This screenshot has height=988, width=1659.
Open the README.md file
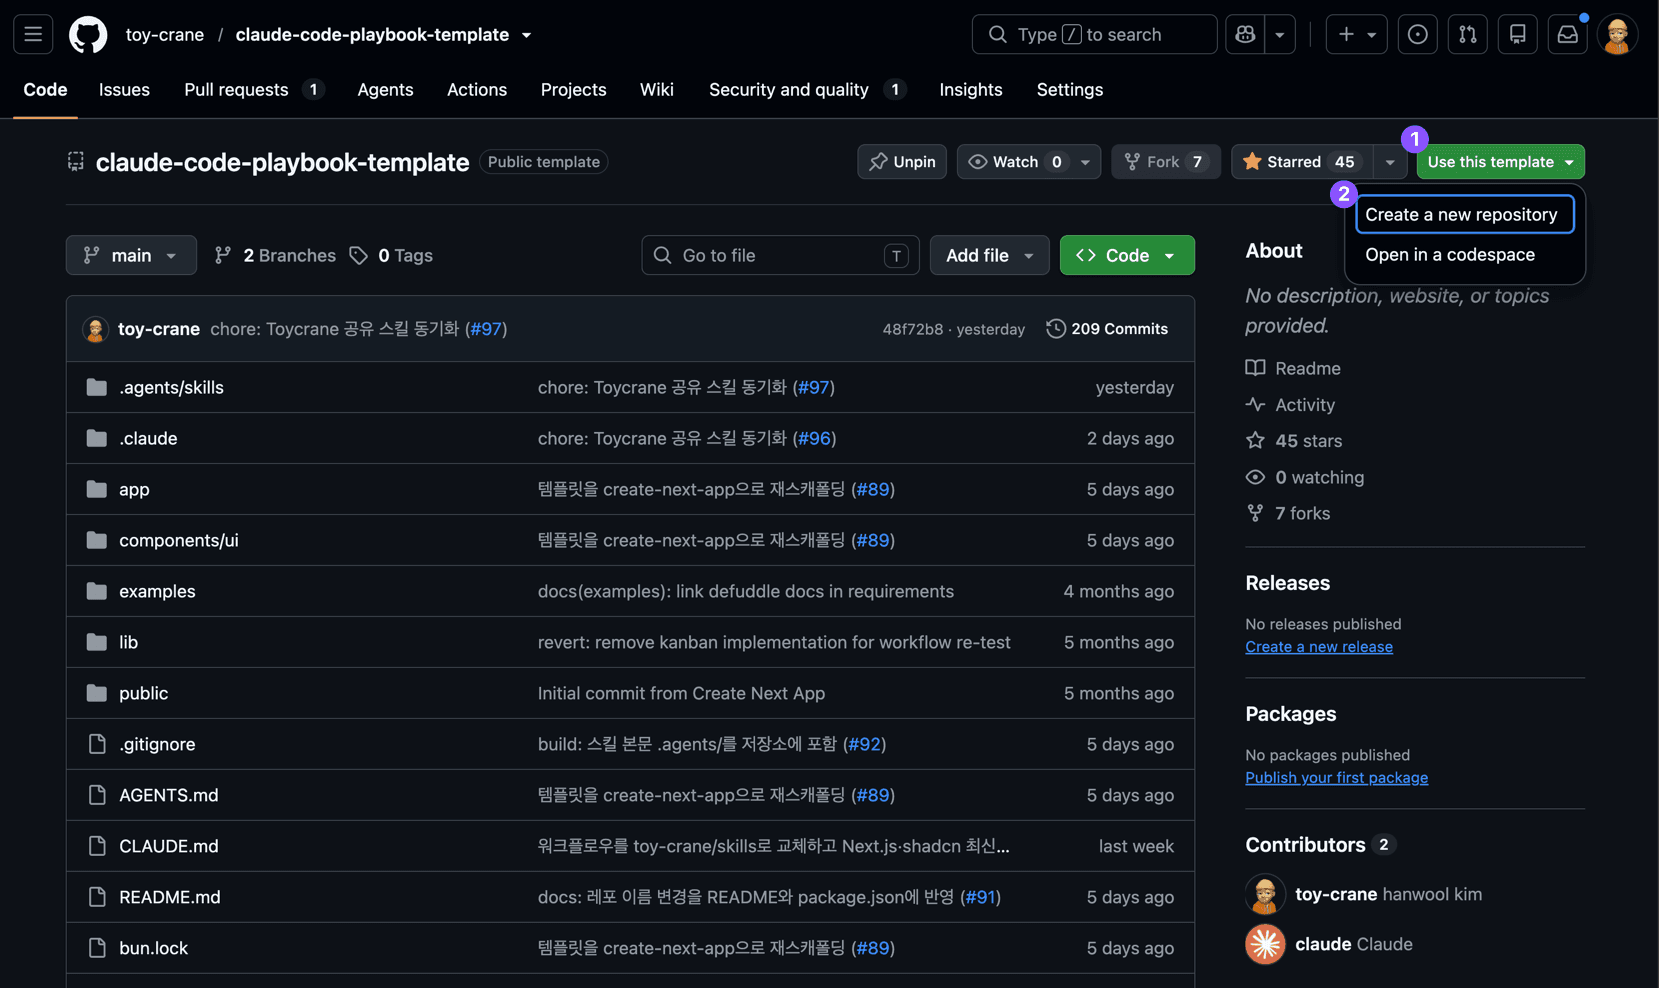[169, 897]
